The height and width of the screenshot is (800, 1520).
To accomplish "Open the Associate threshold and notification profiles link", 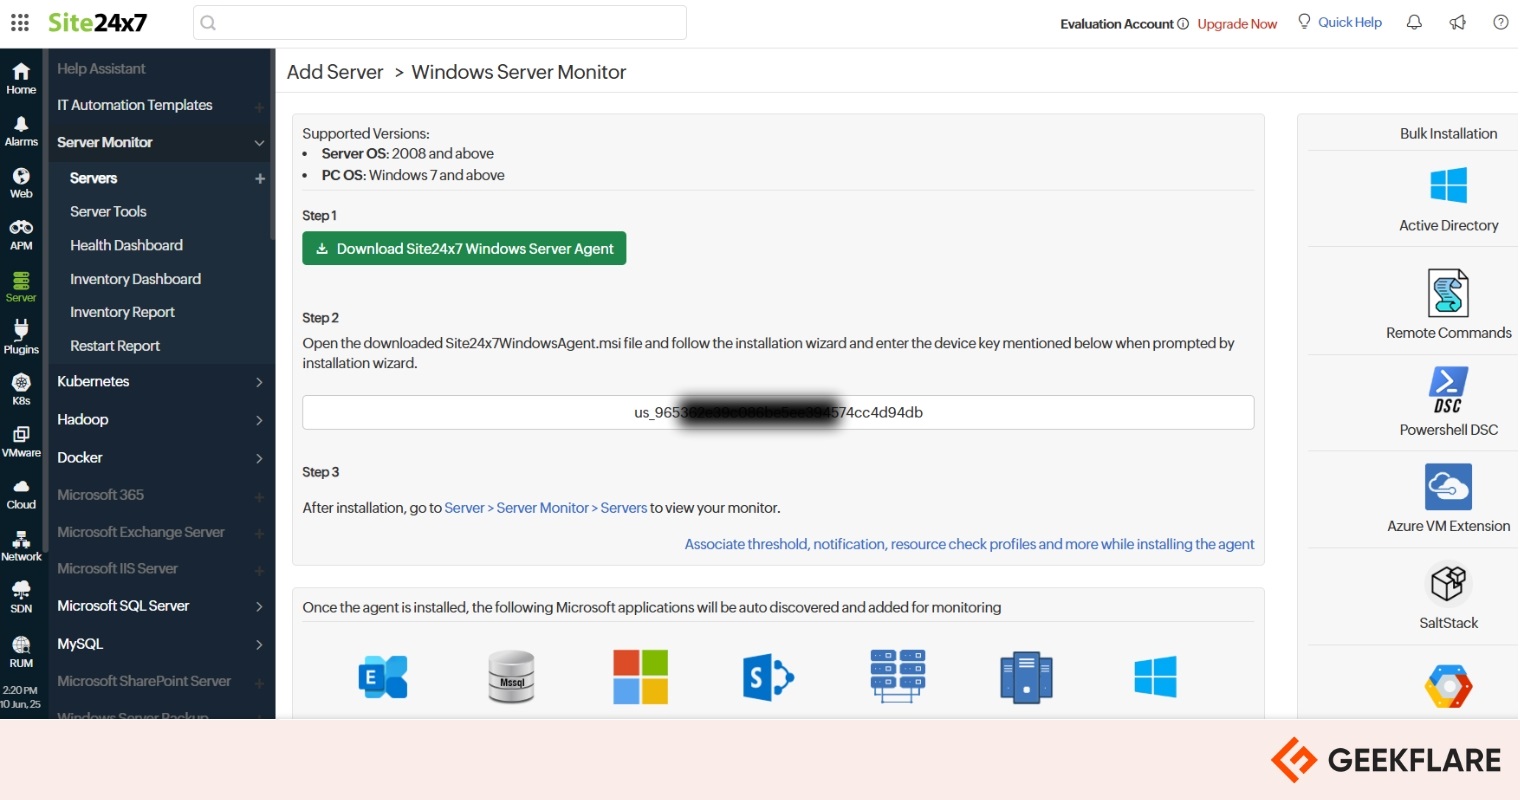I will click(969, 544).
